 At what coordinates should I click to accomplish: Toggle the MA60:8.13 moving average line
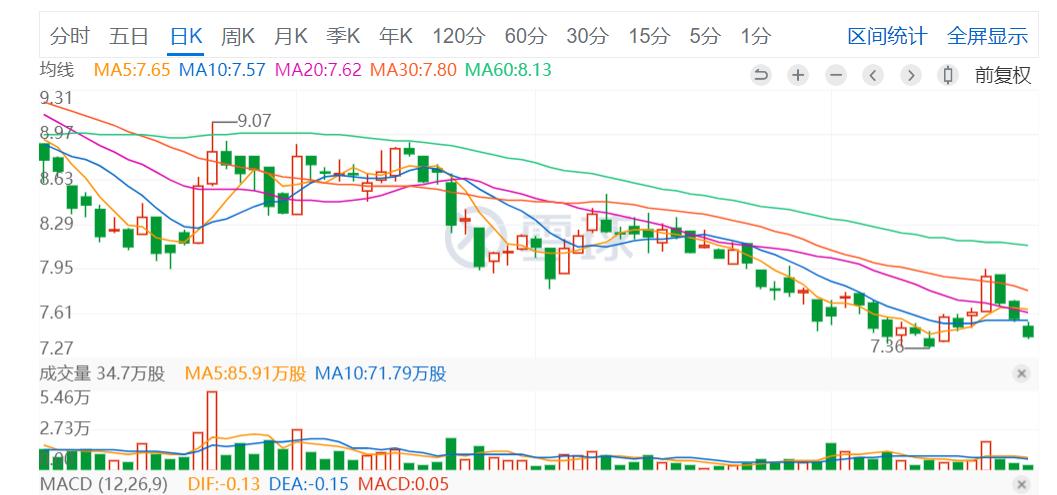tap(509, 69)
